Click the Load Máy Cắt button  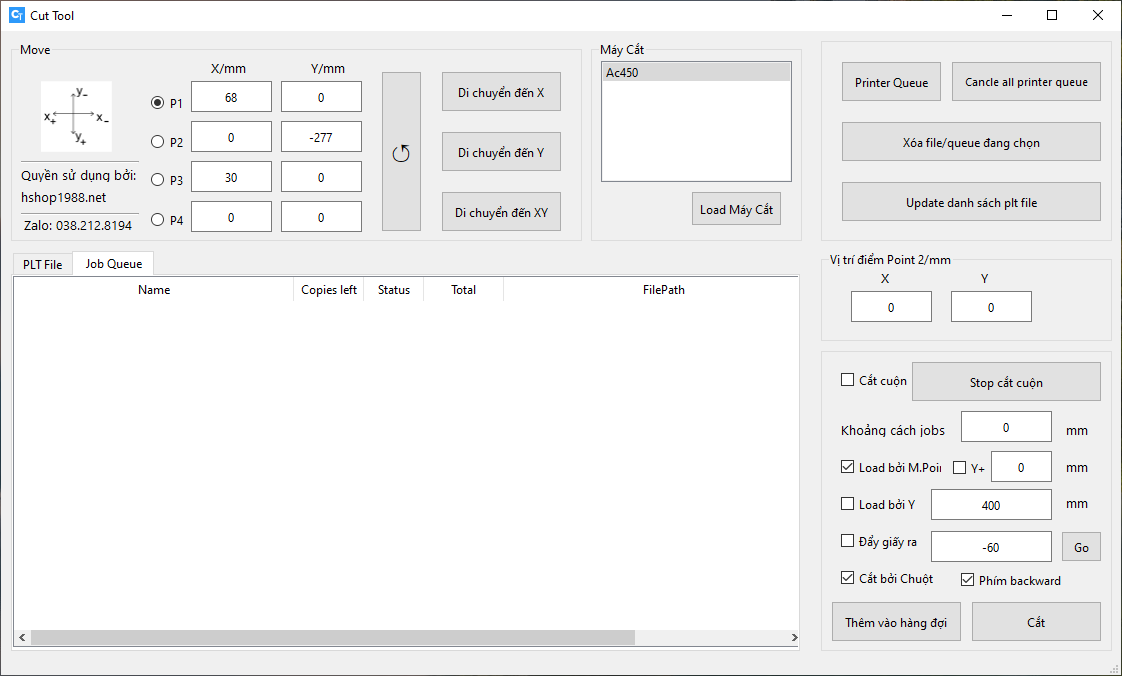[x=736, y=209]
